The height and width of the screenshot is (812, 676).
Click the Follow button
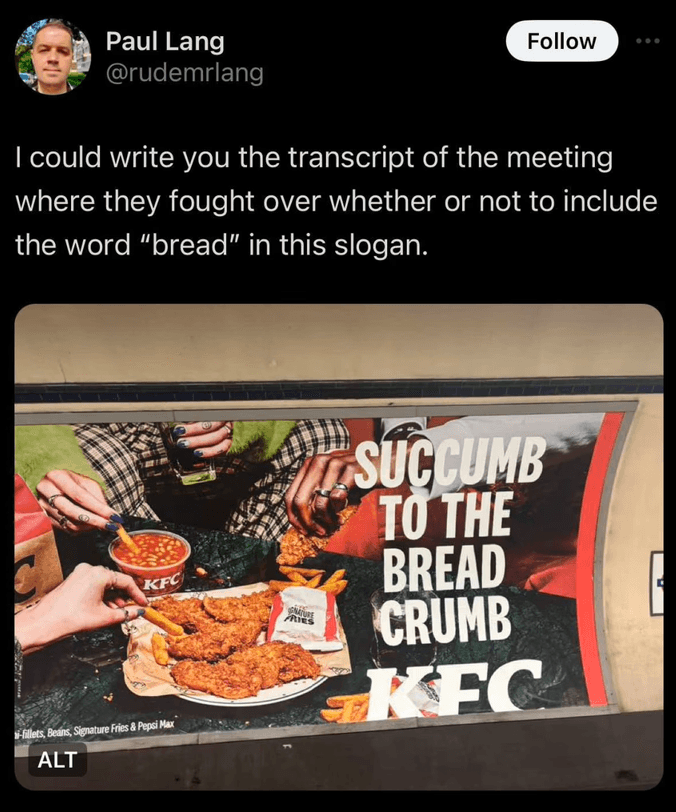pyautogui.click(x=562, y=41)
